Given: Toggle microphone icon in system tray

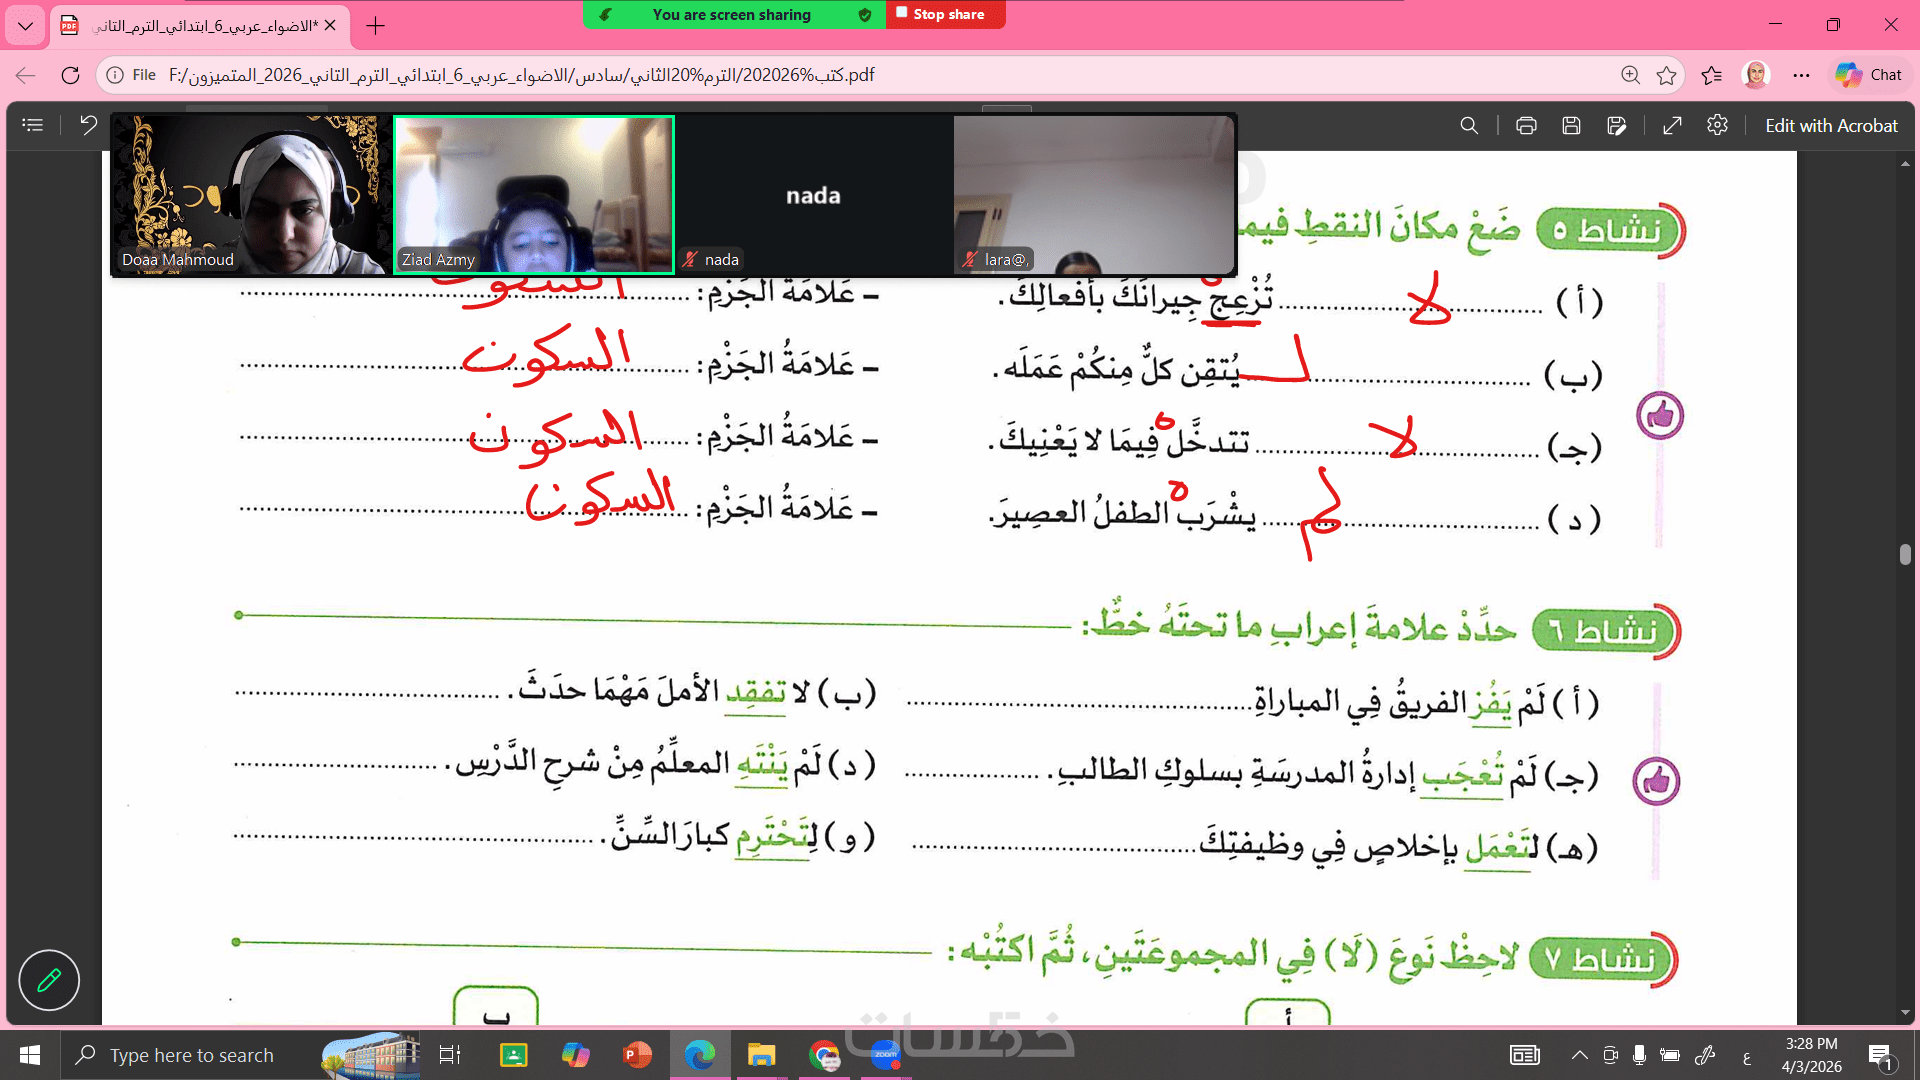Looking at the screenshot, I should pyautogui.click(x=1639, y=1055).
